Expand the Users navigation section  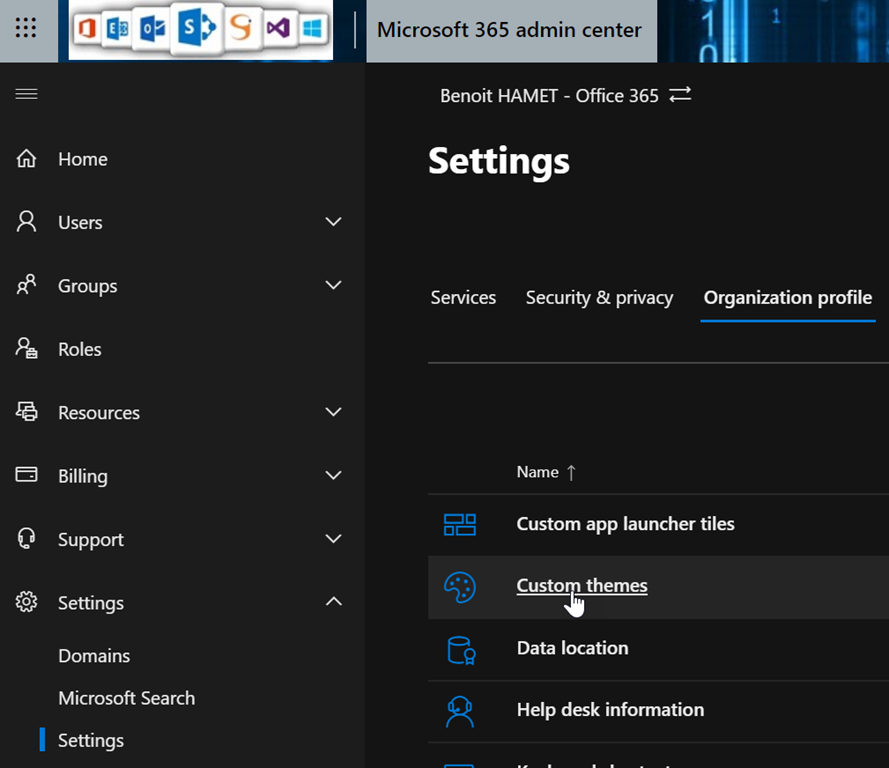pos(334,222)
